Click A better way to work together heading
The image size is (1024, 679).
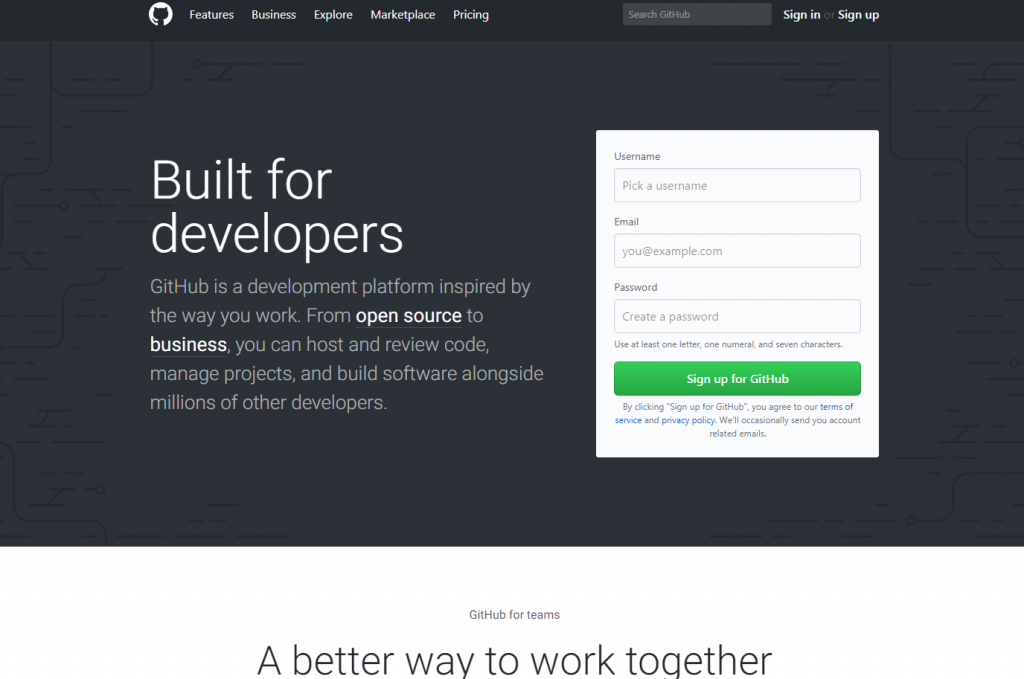click(515, 659)
